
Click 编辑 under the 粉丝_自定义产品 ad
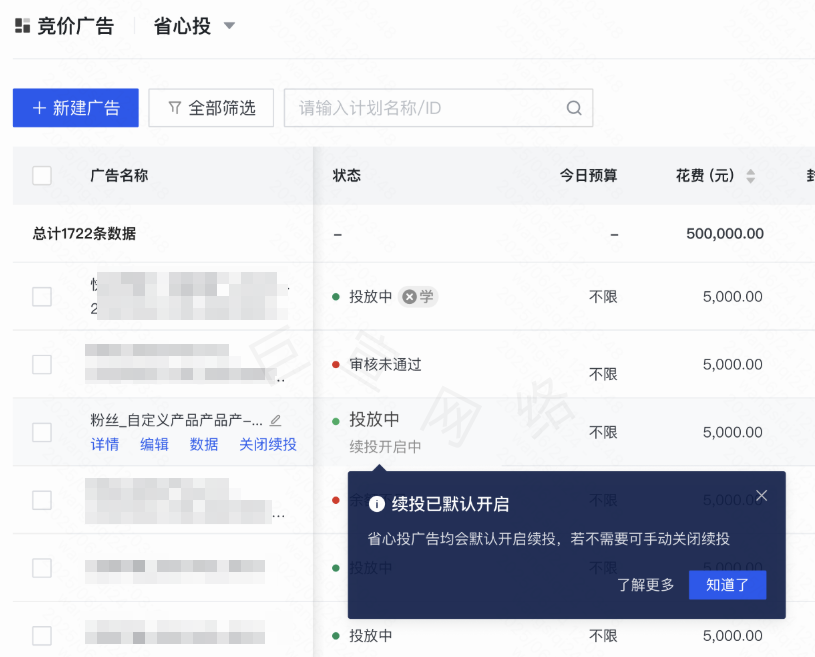point(154,444)
